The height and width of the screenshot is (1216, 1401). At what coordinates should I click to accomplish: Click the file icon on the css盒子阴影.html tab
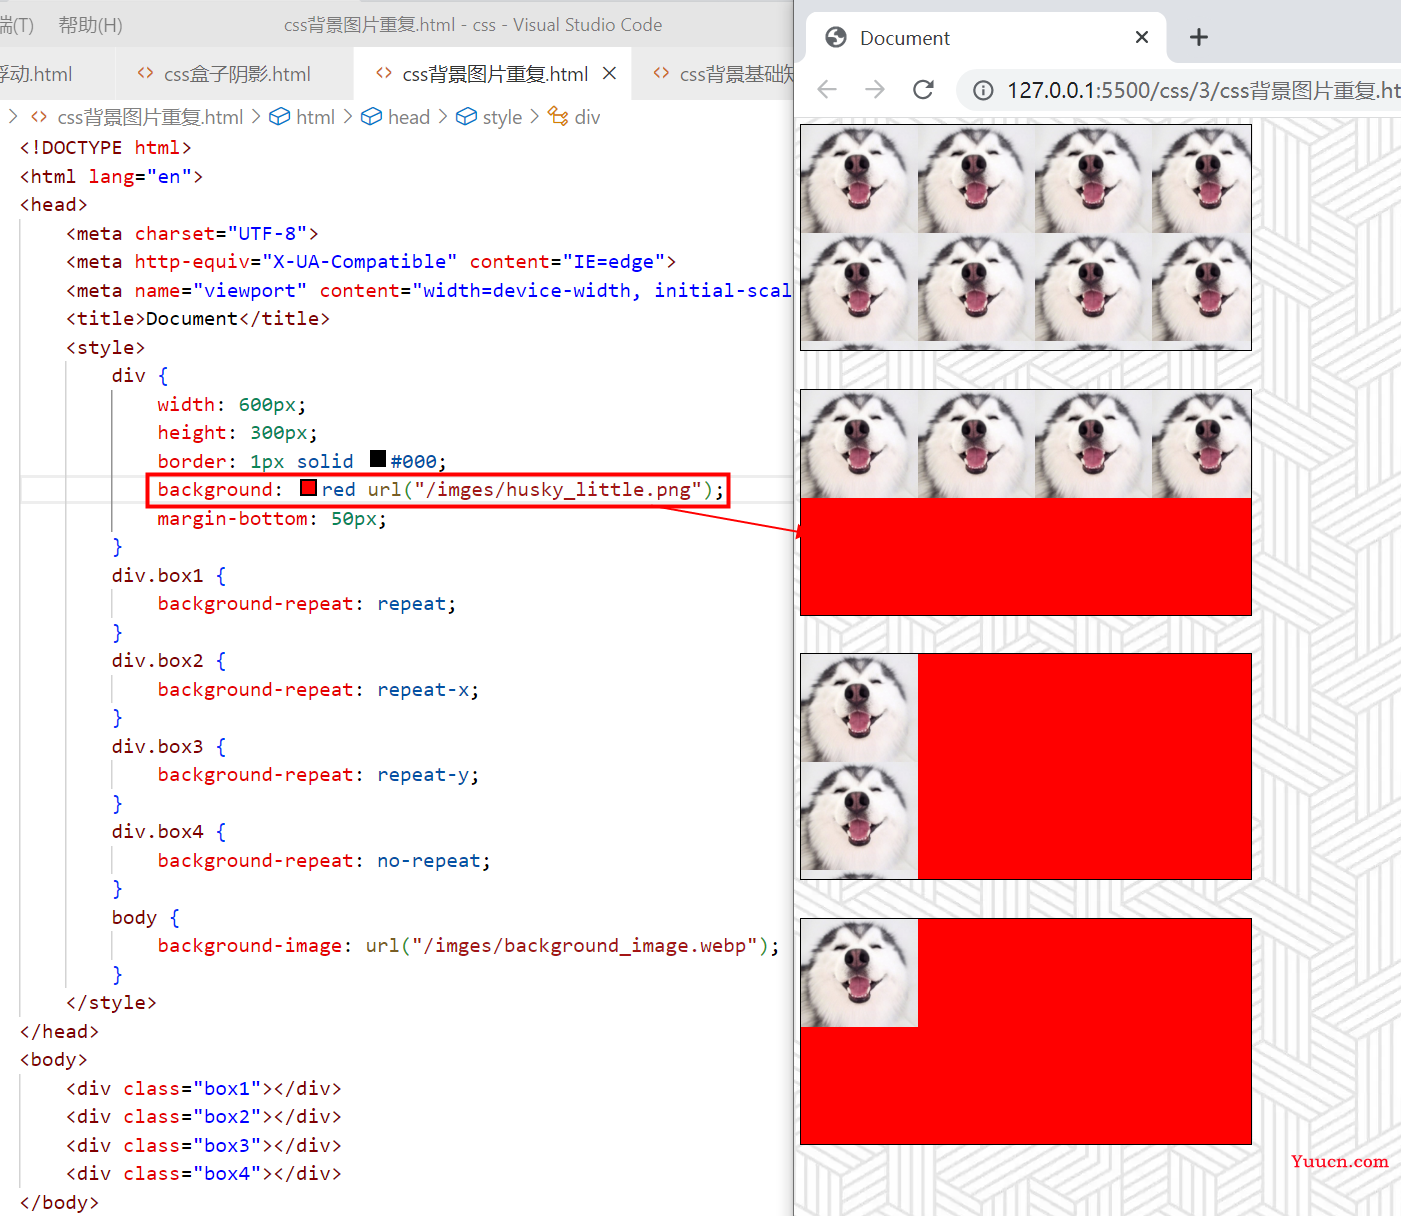pyautogui.click(x=145, y=73)
